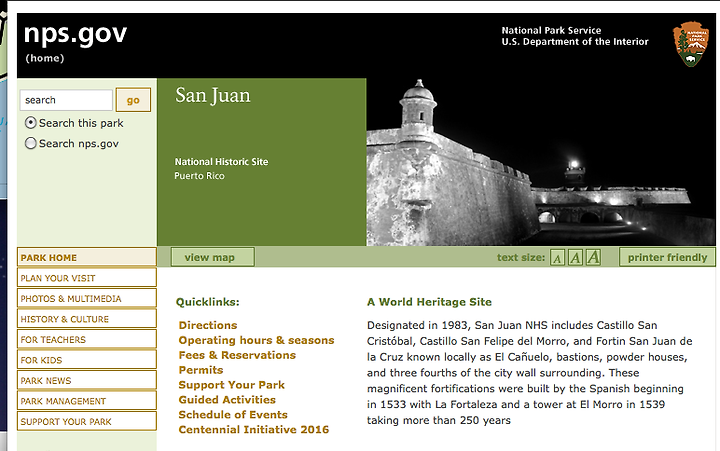Click A World Heritage Site heading

[429, 302]
